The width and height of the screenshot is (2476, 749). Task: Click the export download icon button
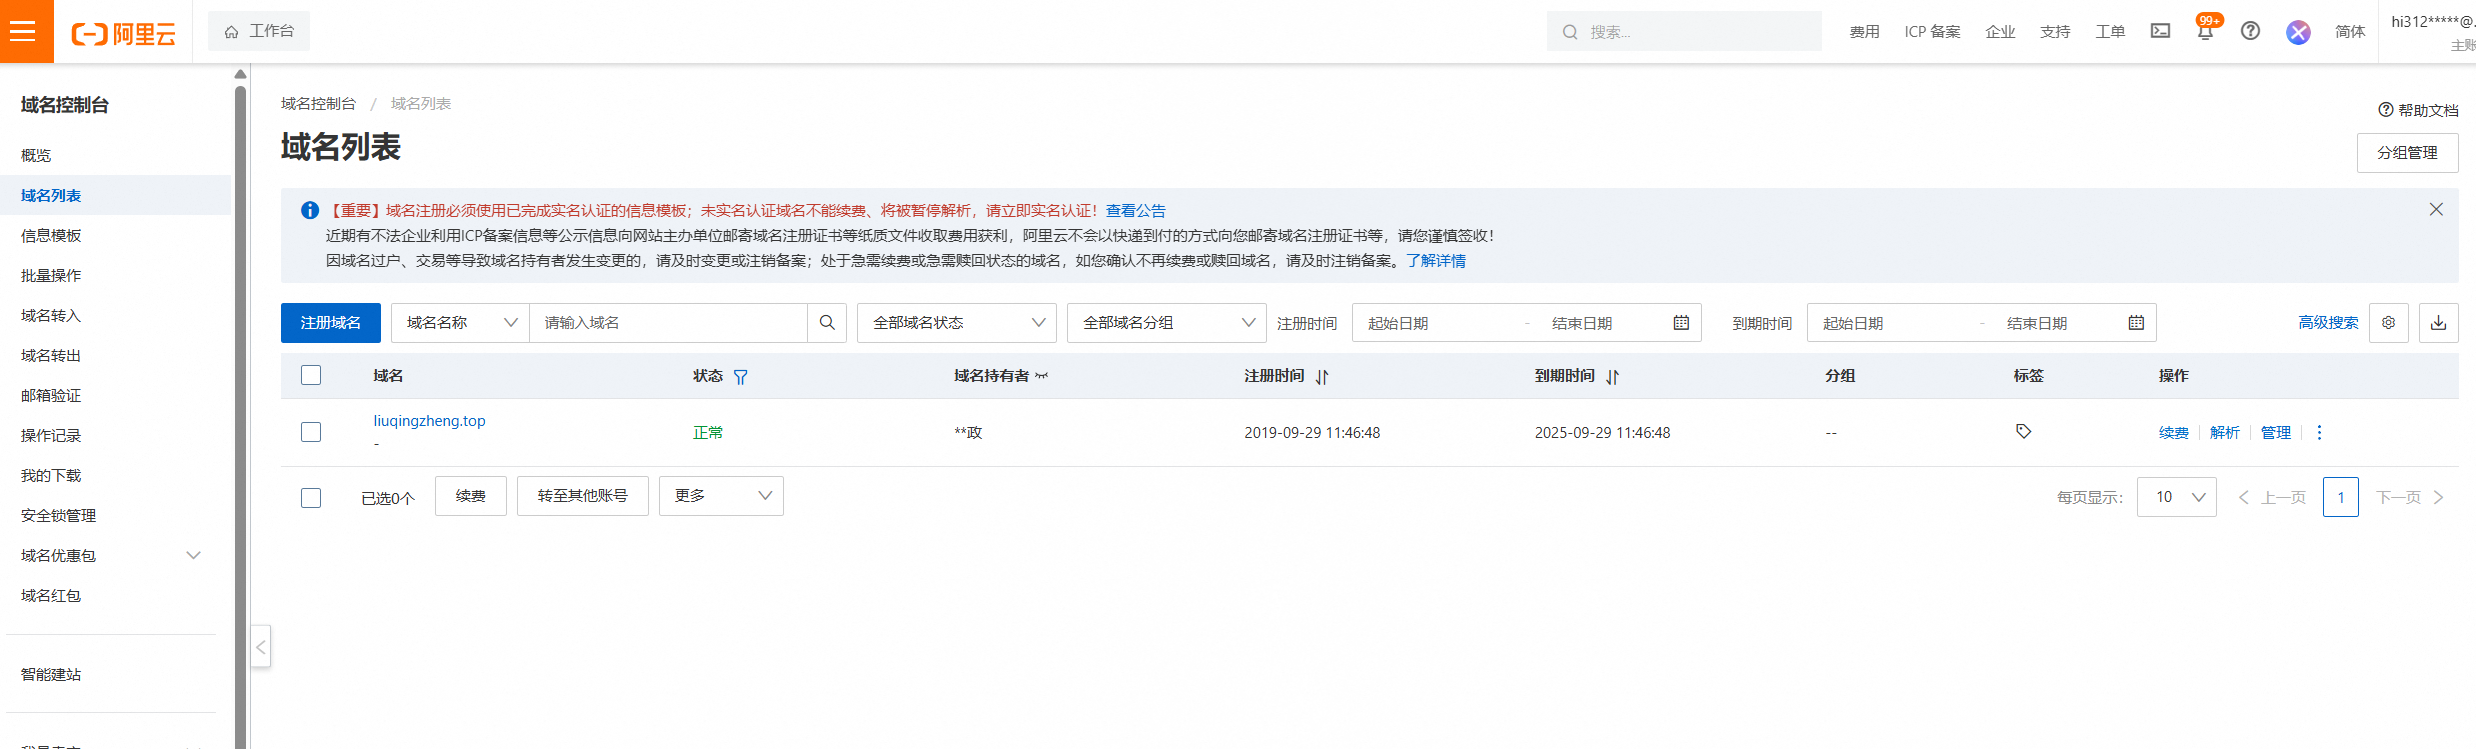point(2439,323)
